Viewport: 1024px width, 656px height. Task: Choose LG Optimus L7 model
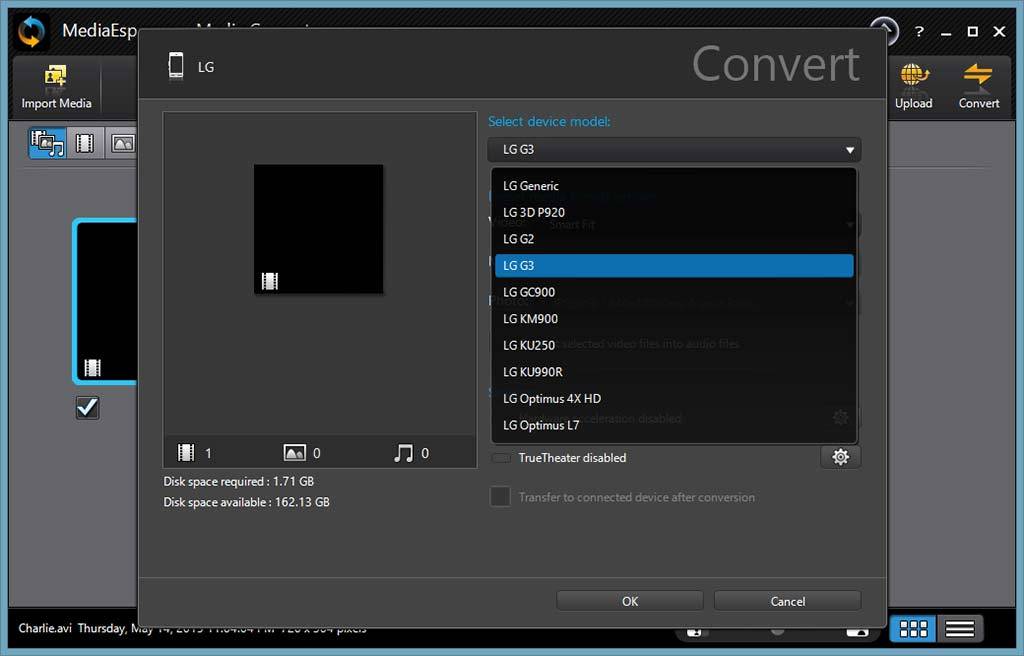point(674,425)
